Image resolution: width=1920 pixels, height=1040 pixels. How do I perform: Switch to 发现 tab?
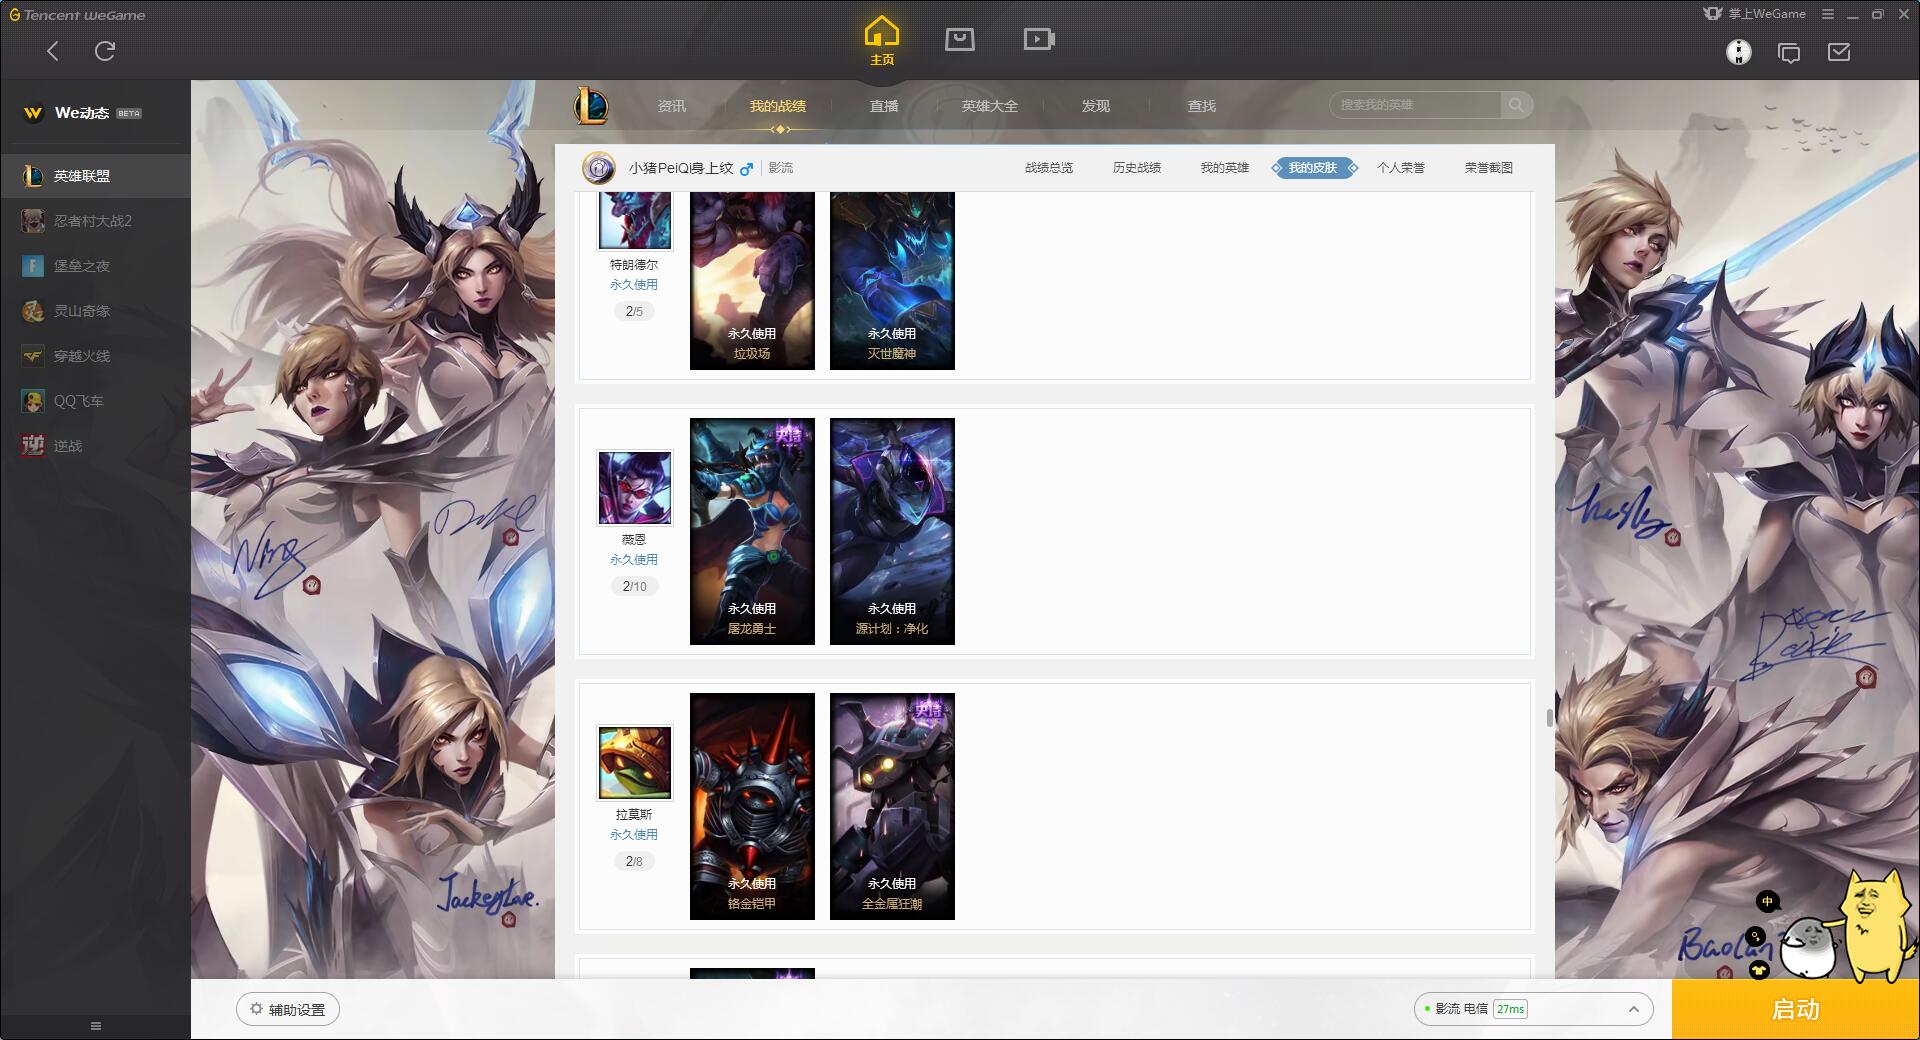[1096, 106]
